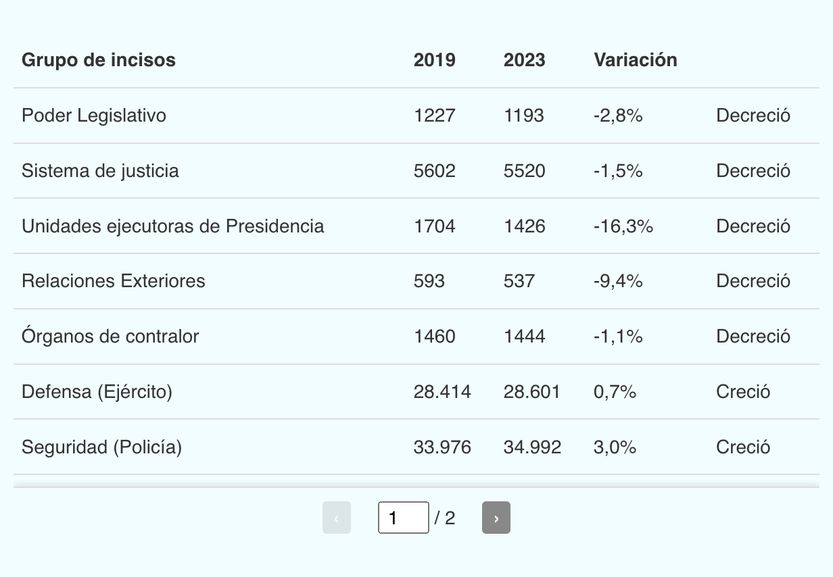833x577 pixels.
Task: Click Unidades ejecutoras de Presidencia cell
Action: [173, 226]
